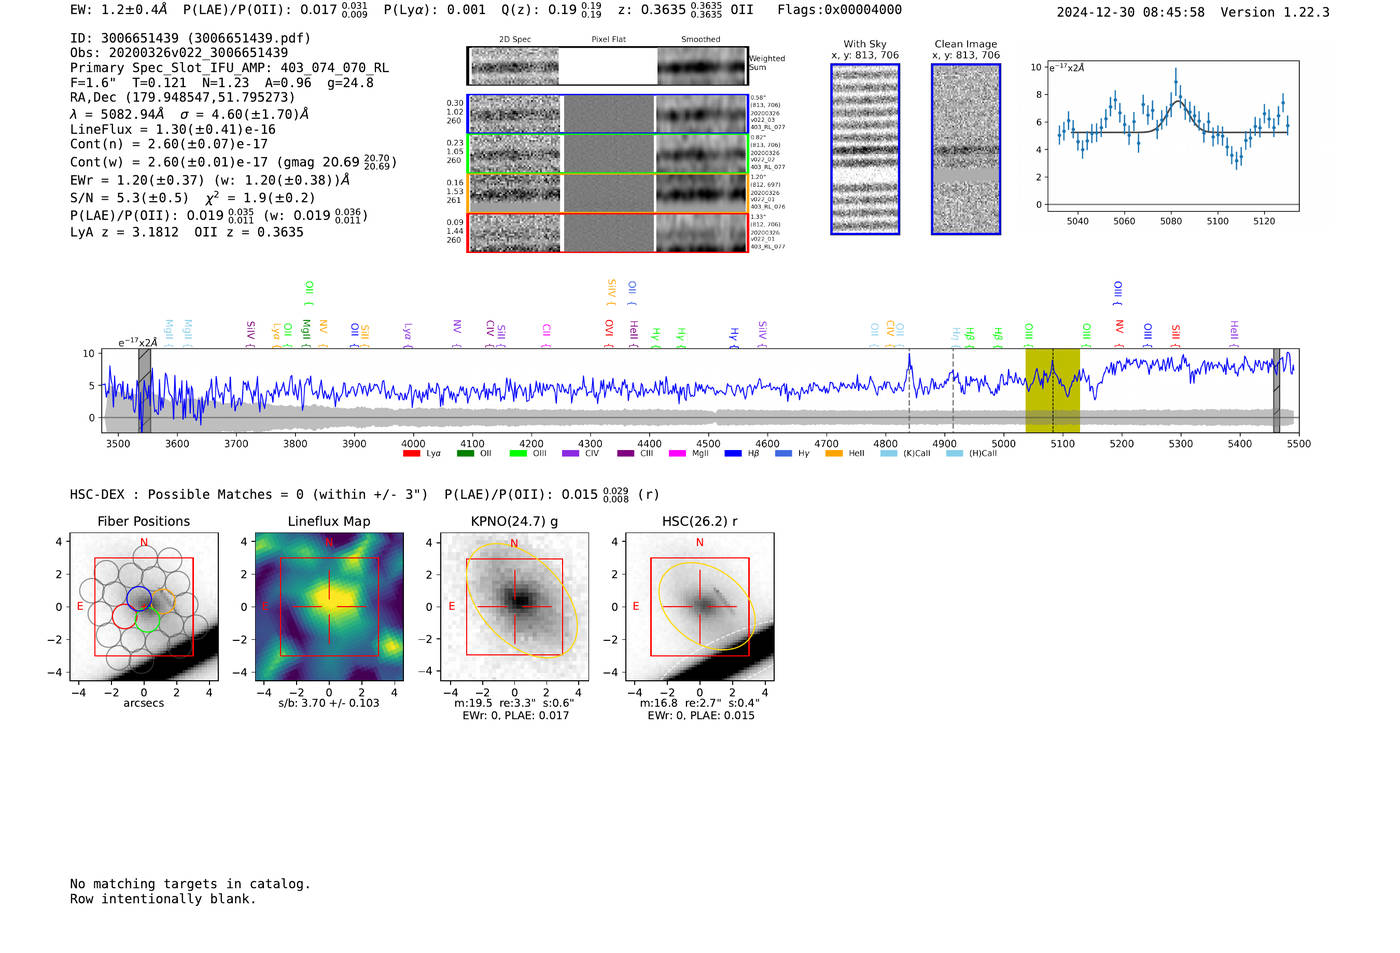Click the dark green OII legend swatch
1400x953 pixels.
[x=465, y=454]
